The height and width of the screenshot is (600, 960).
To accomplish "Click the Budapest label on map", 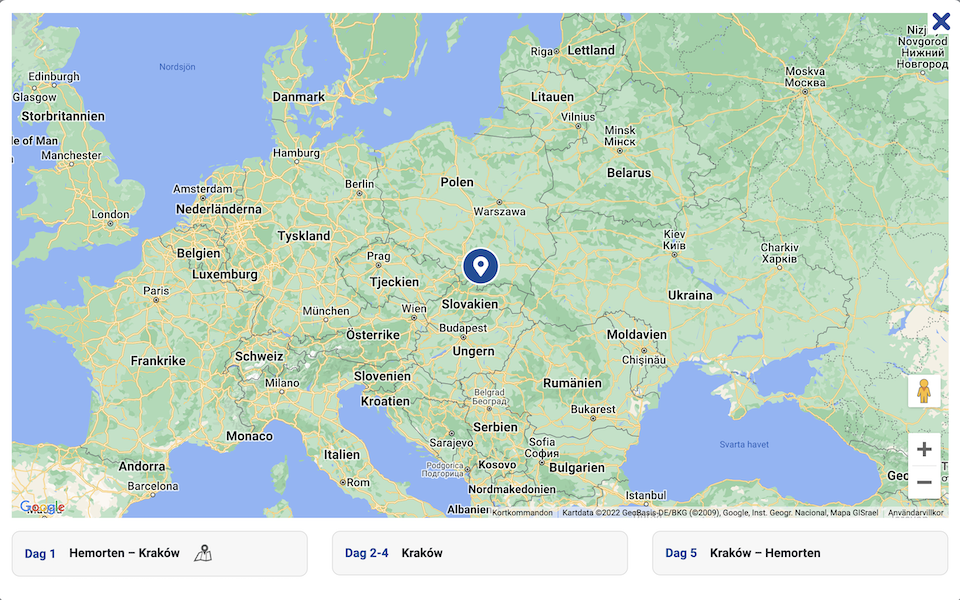I will (x=463, y=328).
